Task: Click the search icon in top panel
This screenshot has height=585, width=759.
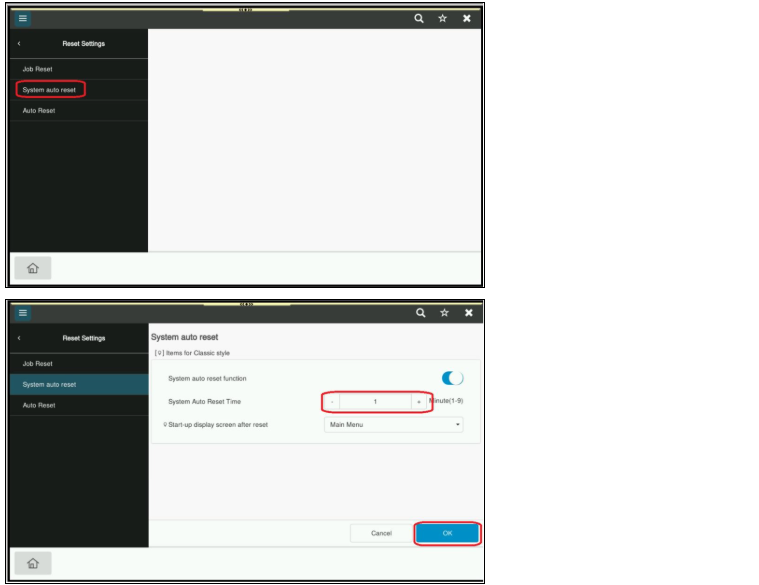Action: [x=419, y=18]
